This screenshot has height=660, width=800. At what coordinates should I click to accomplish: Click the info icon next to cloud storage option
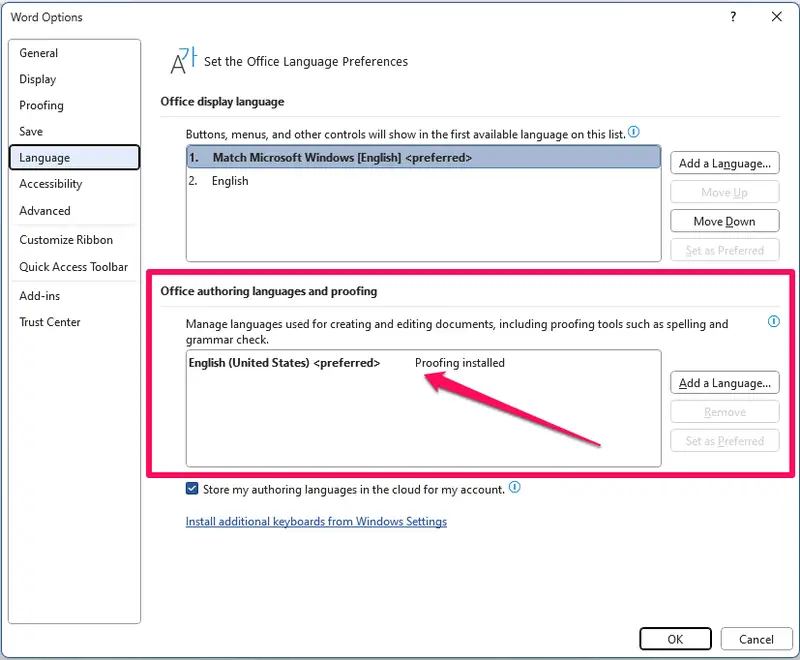(513, 489)
